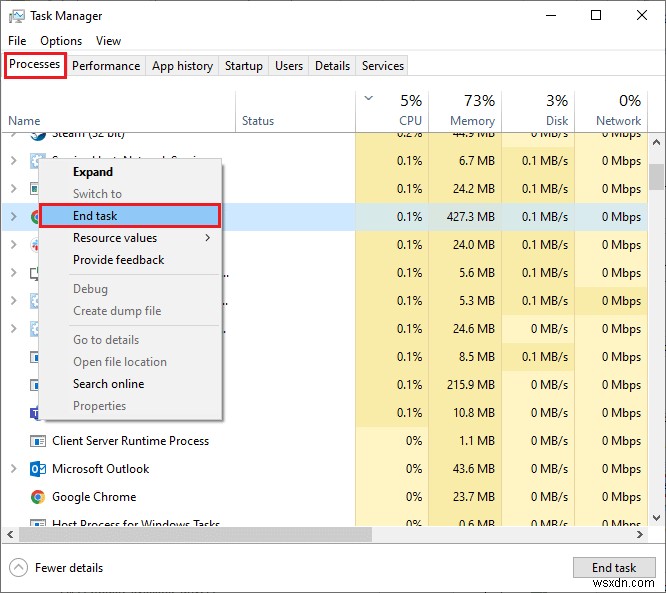Expand the process row using 6.7 MB
Image resolution: width=666 pixels, height=593 pixels.
(14, 161)
